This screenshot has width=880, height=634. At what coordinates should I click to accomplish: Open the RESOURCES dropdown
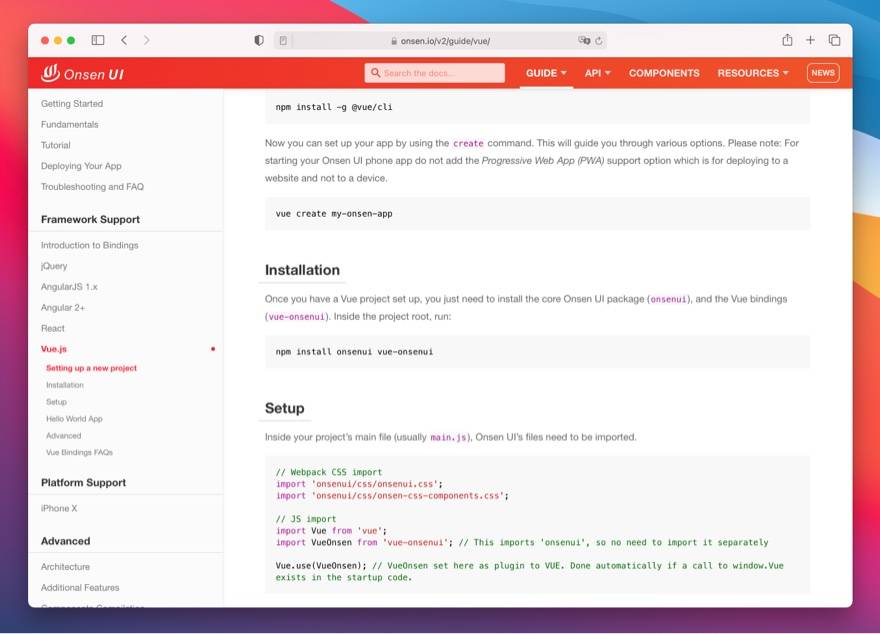click(753, 73)
